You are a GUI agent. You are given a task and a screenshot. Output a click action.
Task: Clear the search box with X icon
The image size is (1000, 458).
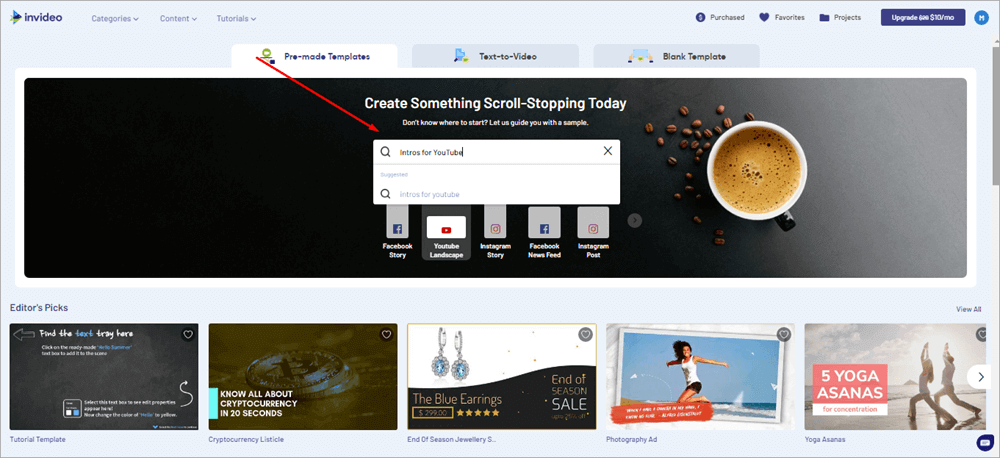pos(607,152)
